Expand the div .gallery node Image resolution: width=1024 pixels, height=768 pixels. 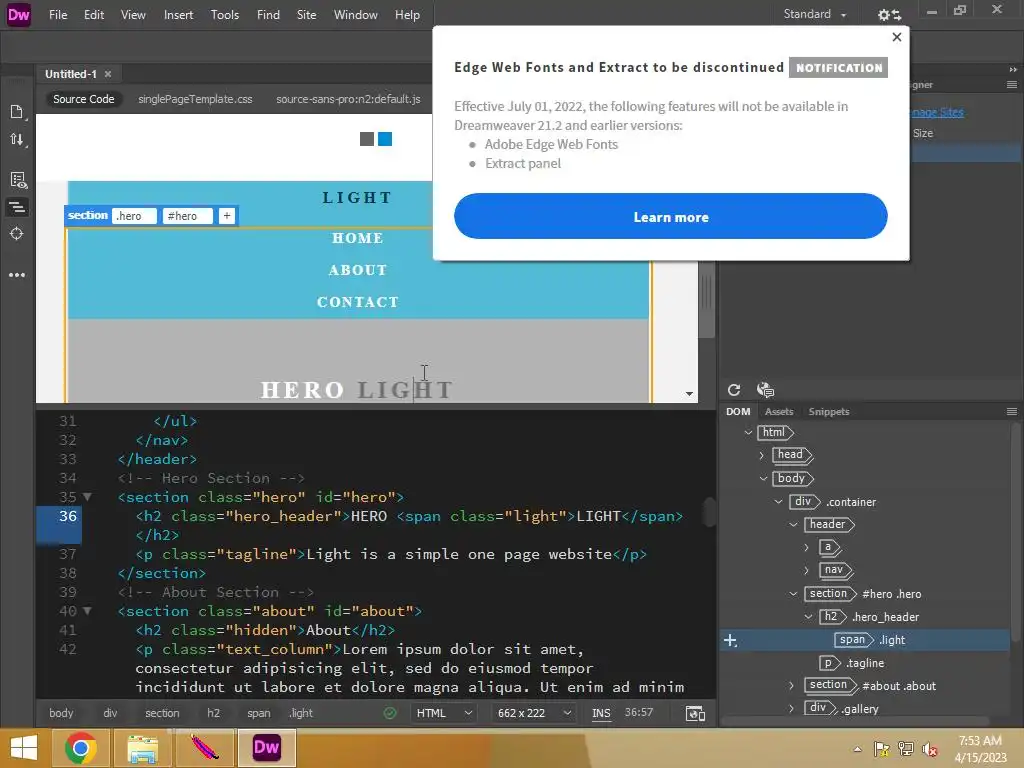point(792,709)
